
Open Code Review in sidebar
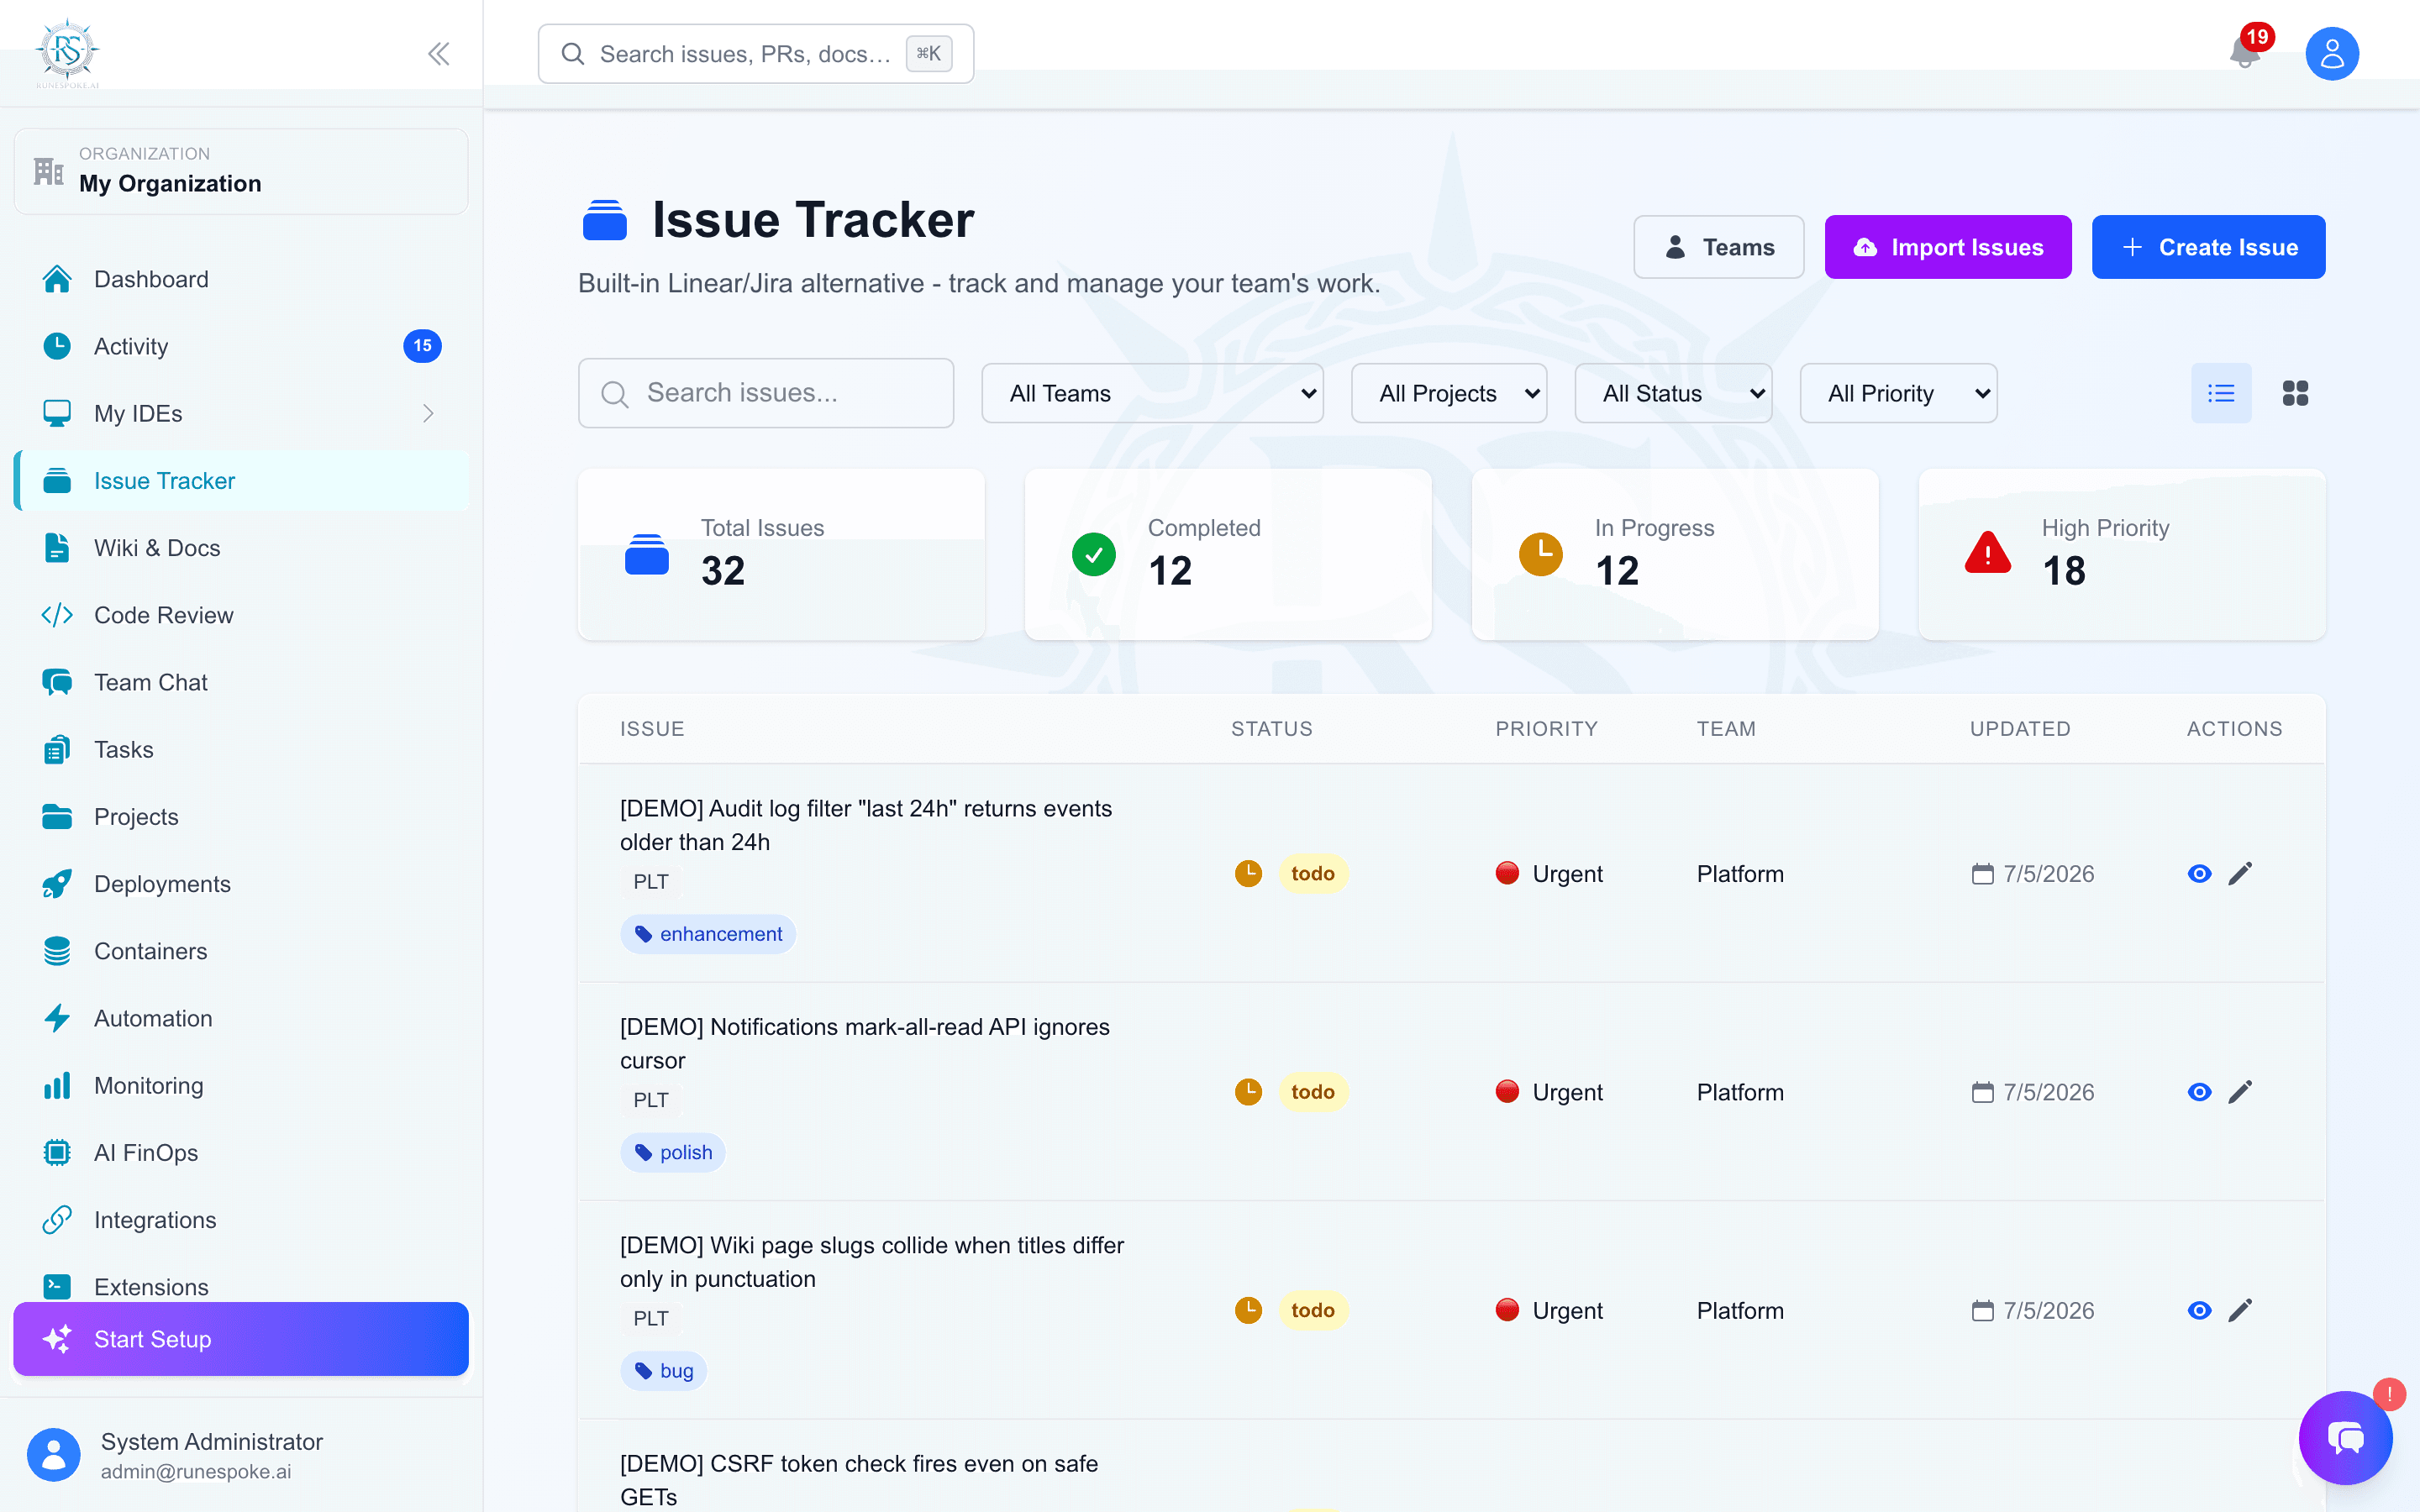[x=241, y=615]
